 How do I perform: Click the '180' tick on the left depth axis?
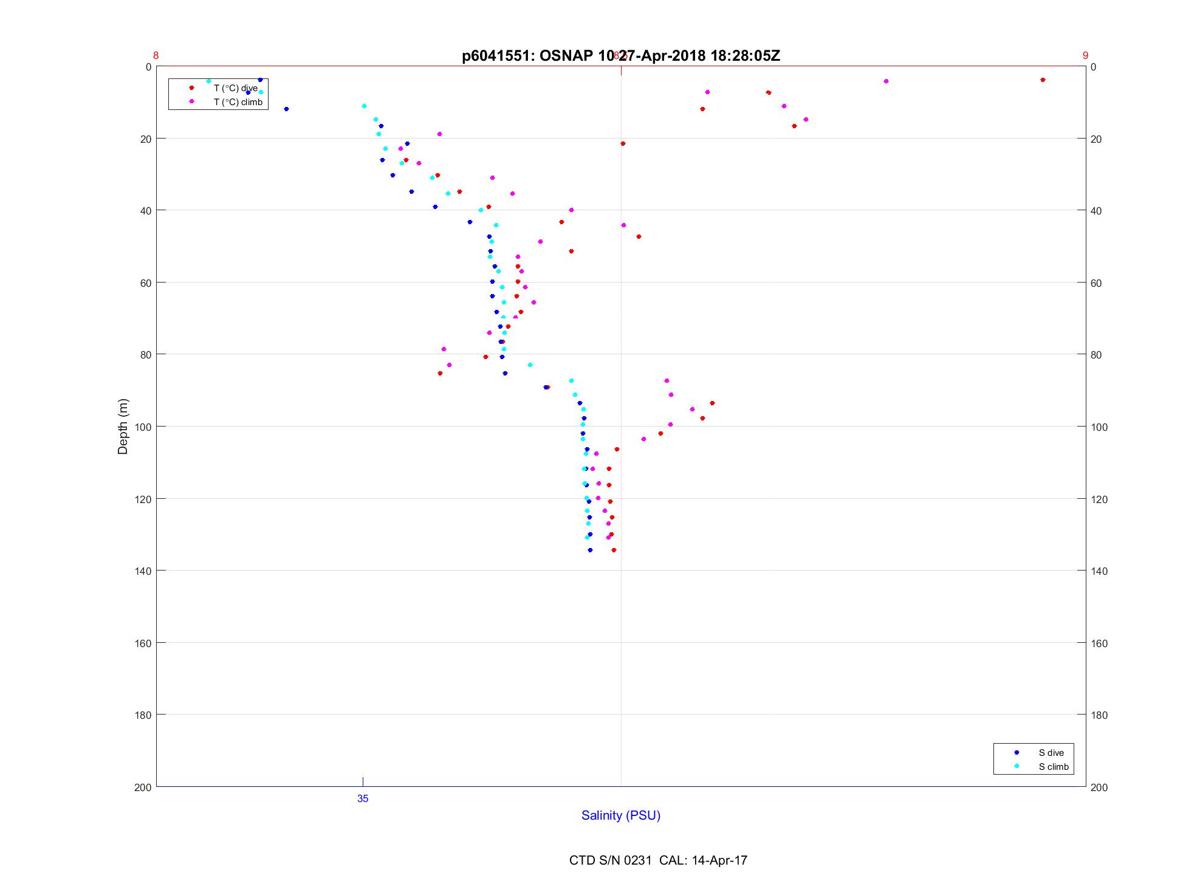142,715
